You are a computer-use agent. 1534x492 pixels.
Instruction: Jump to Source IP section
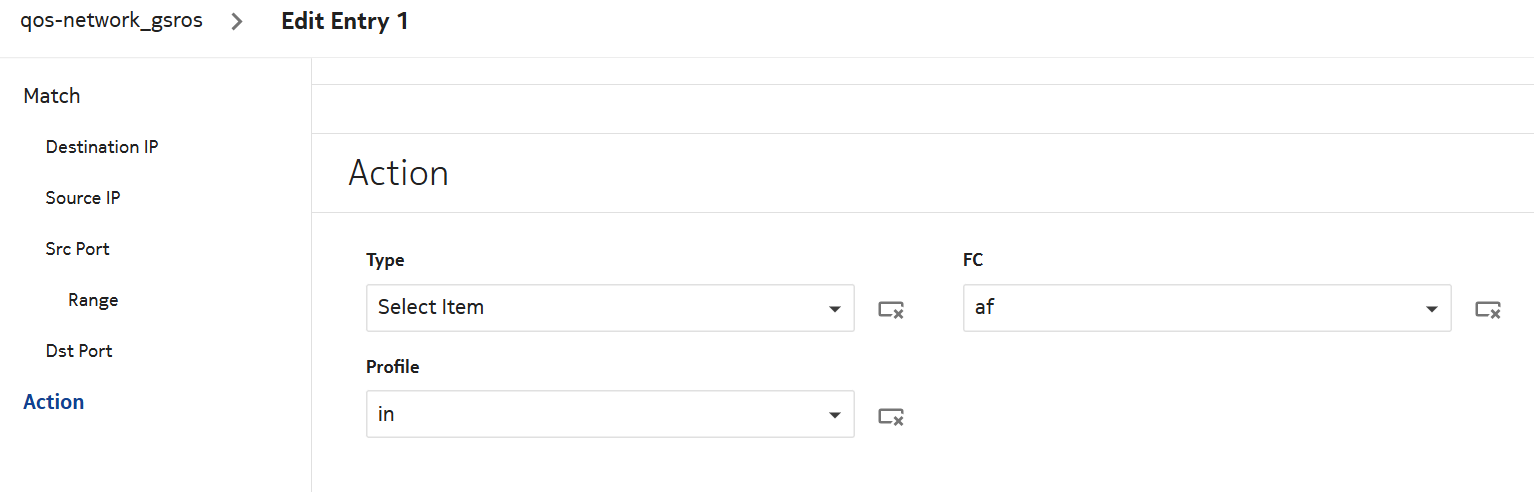point(83,198)
